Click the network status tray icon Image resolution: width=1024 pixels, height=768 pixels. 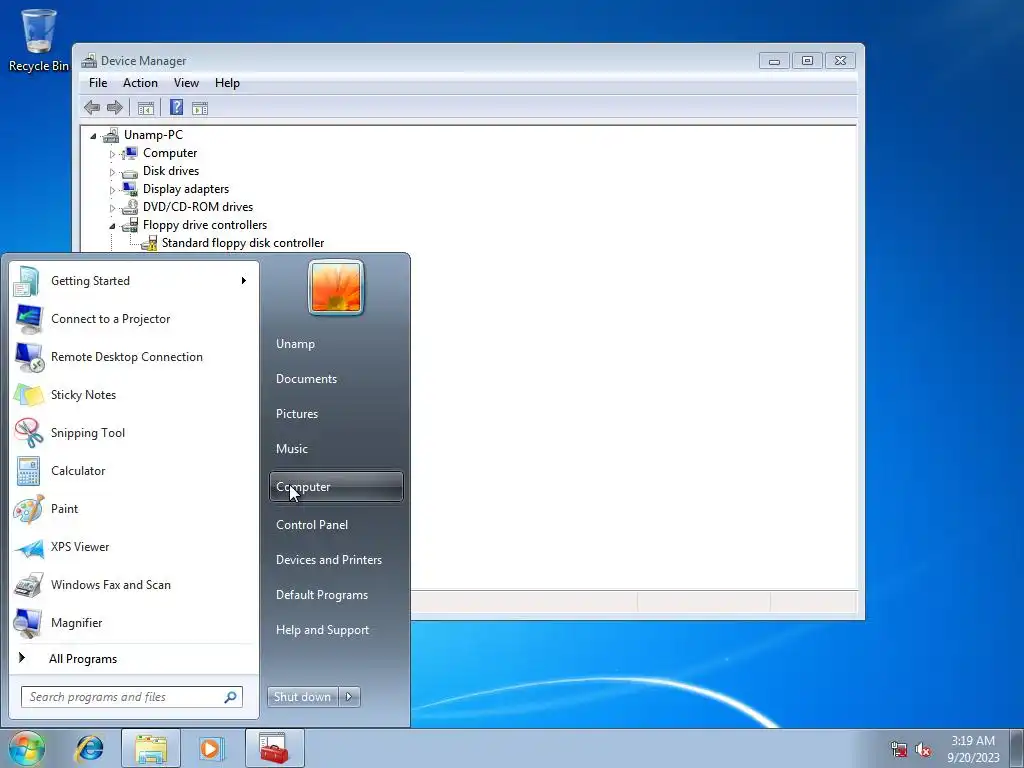[x=899, y=750]
